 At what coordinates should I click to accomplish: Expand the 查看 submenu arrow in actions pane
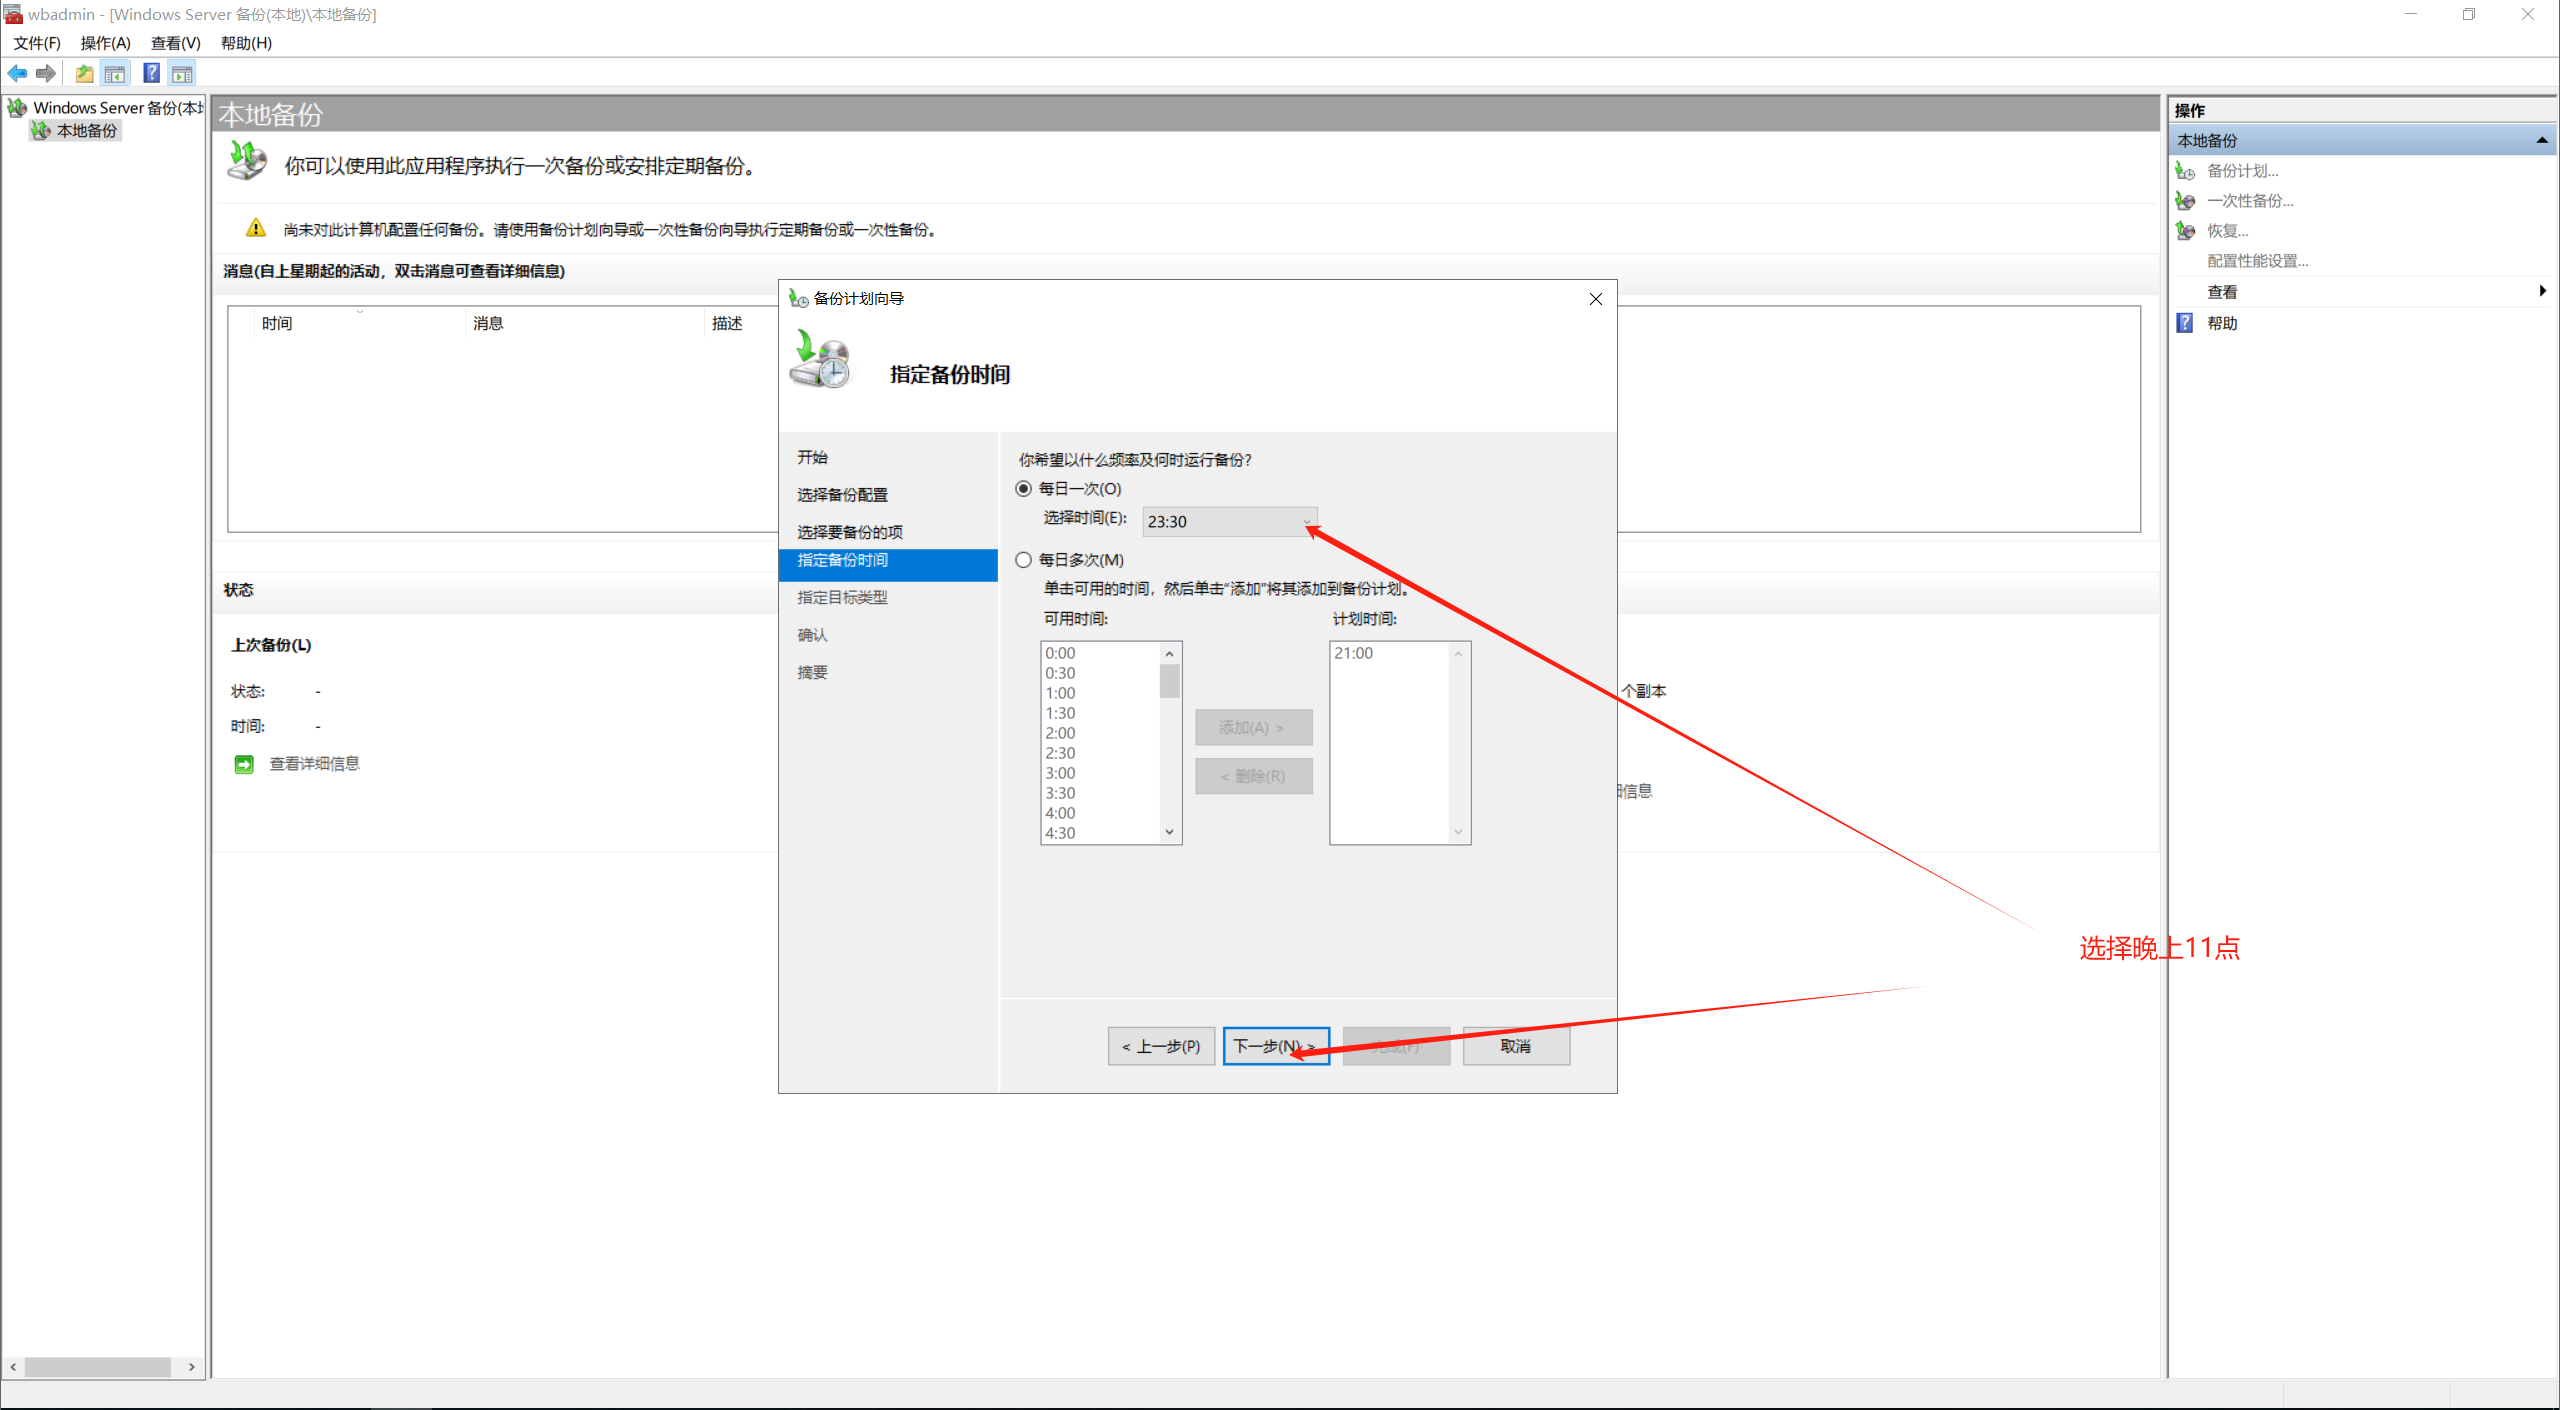click(2542, 291)
